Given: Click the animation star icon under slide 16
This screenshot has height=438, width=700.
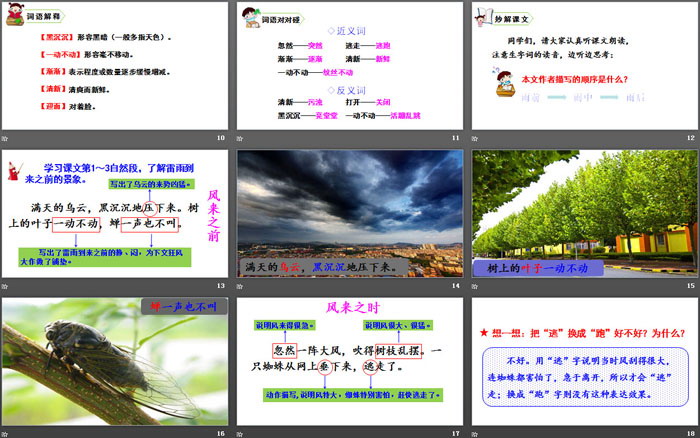Looking at the screenshot, I should click(x=5, y=432).
